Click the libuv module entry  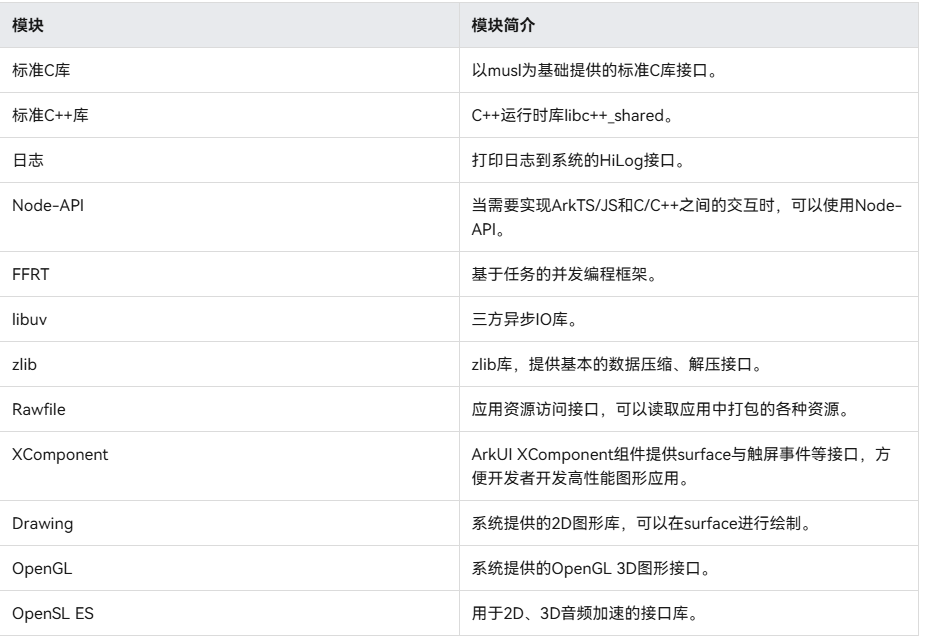point(30,319)
